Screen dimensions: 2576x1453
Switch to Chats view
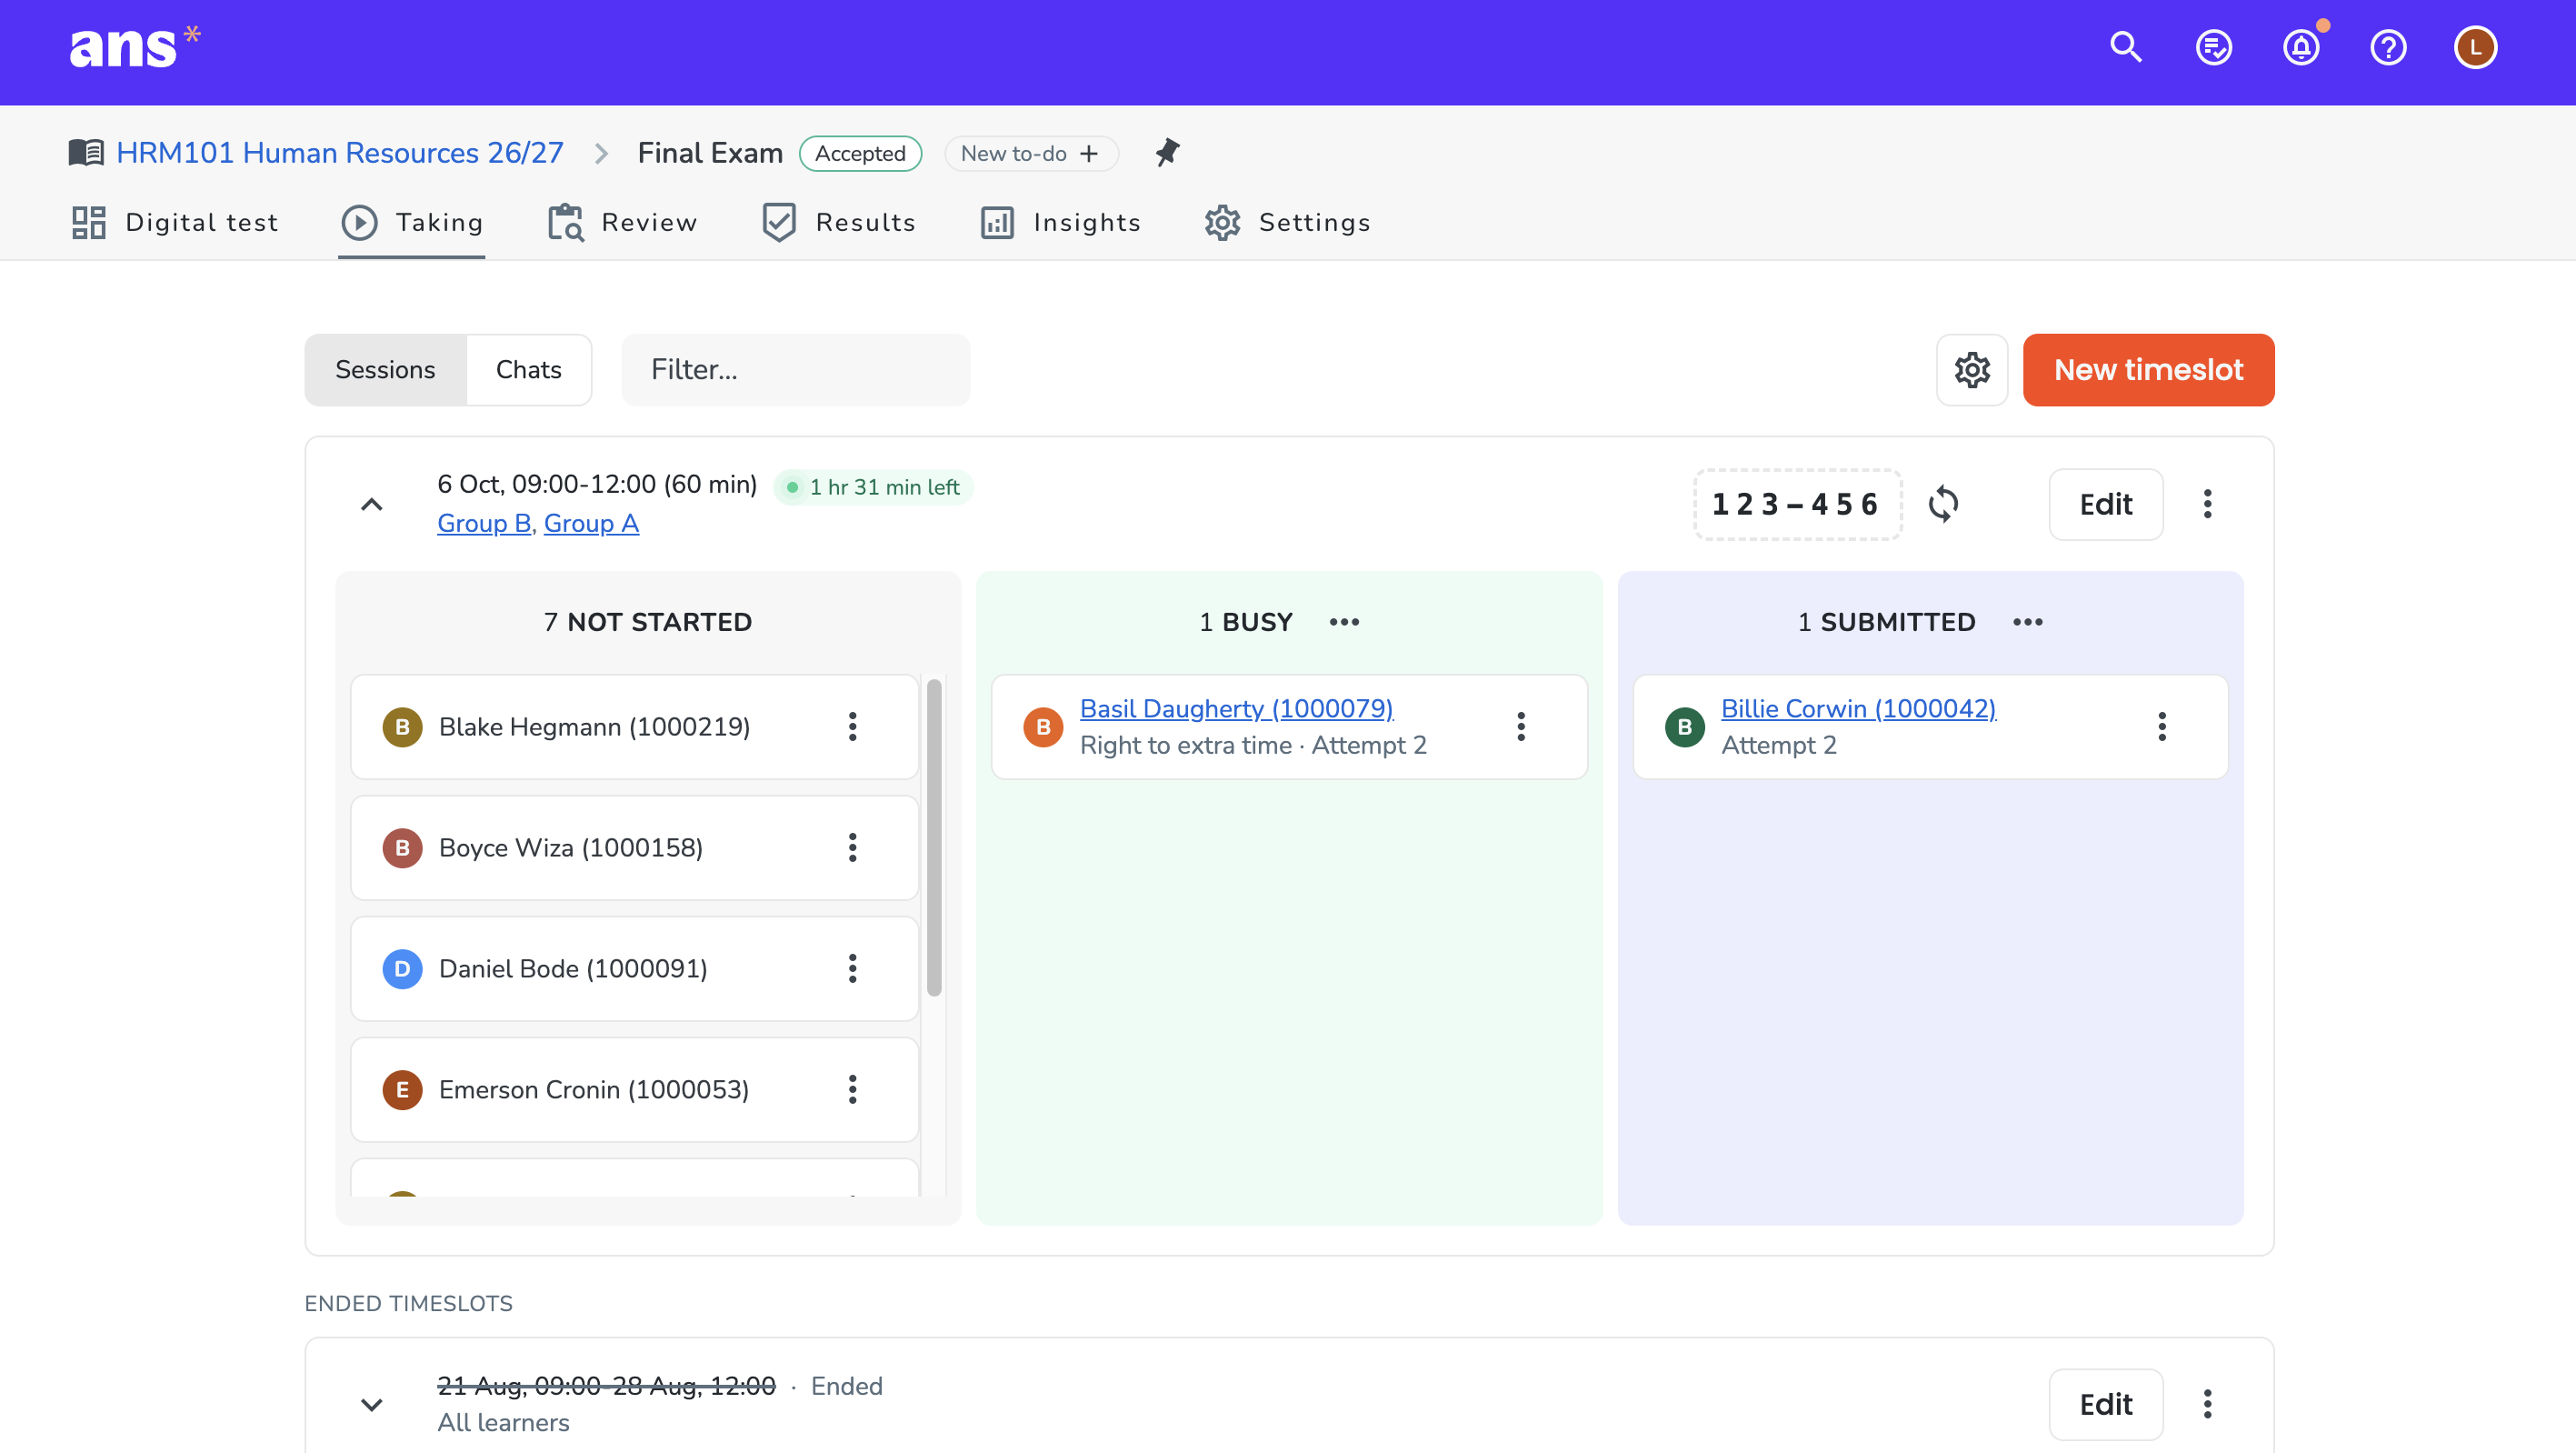(528, 370)
